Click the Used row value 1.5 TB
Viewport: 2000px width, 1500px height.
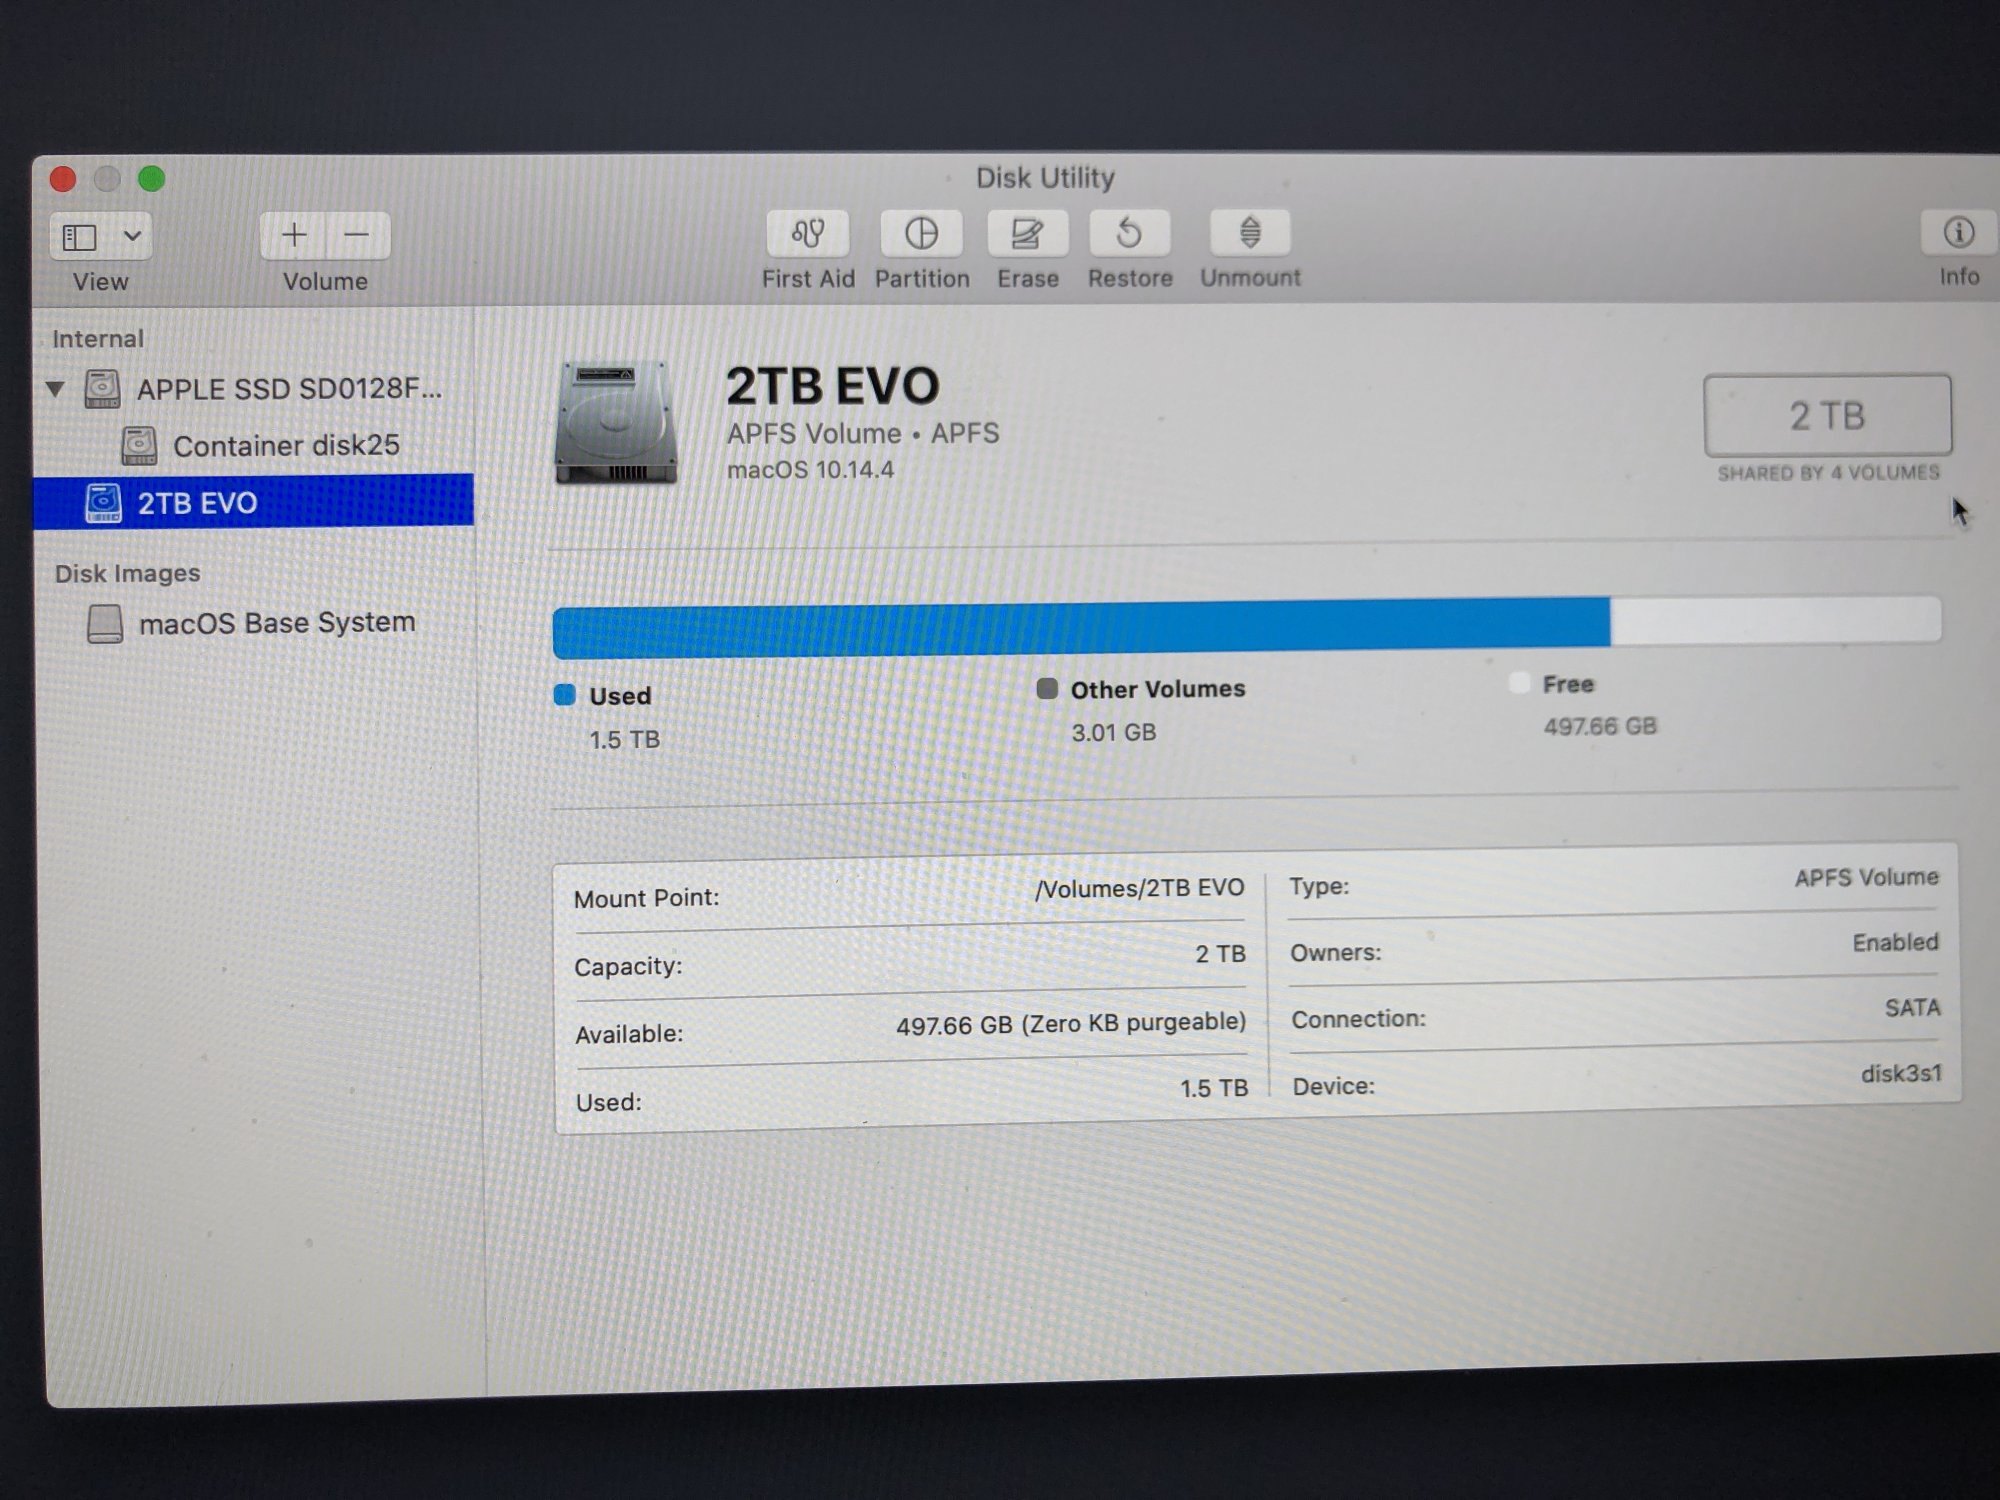point(1214,1088)
